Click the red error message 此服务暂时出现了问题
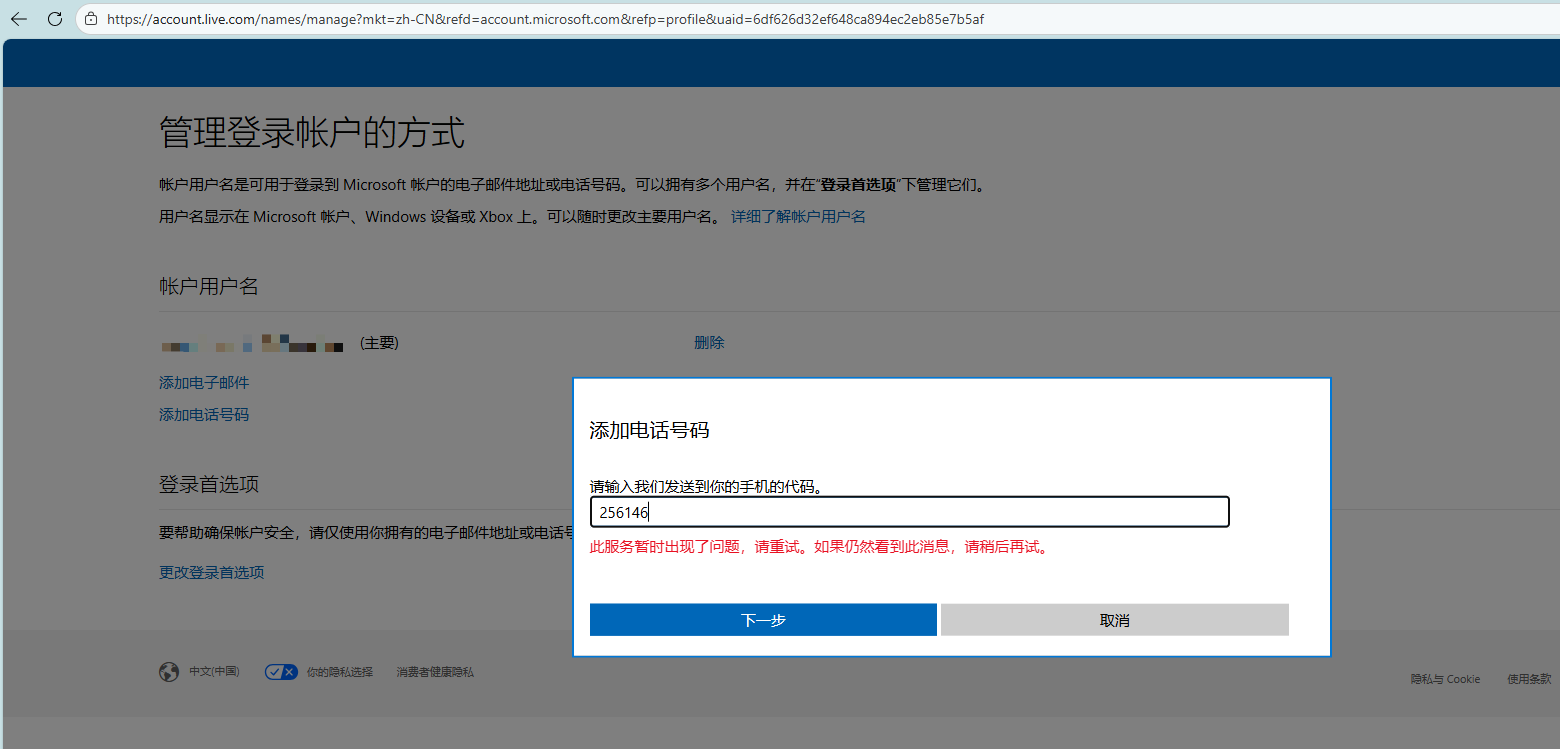The image size is (1560, 749). (819, 547)
